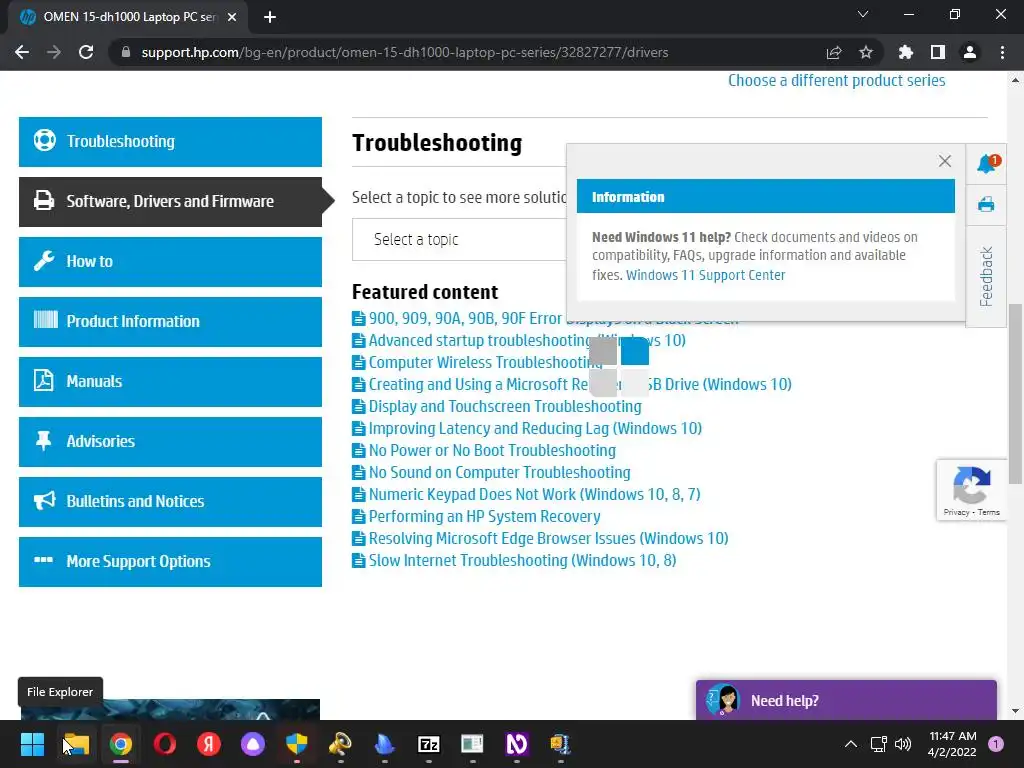Open the Windows Start menu

[32, 744]
